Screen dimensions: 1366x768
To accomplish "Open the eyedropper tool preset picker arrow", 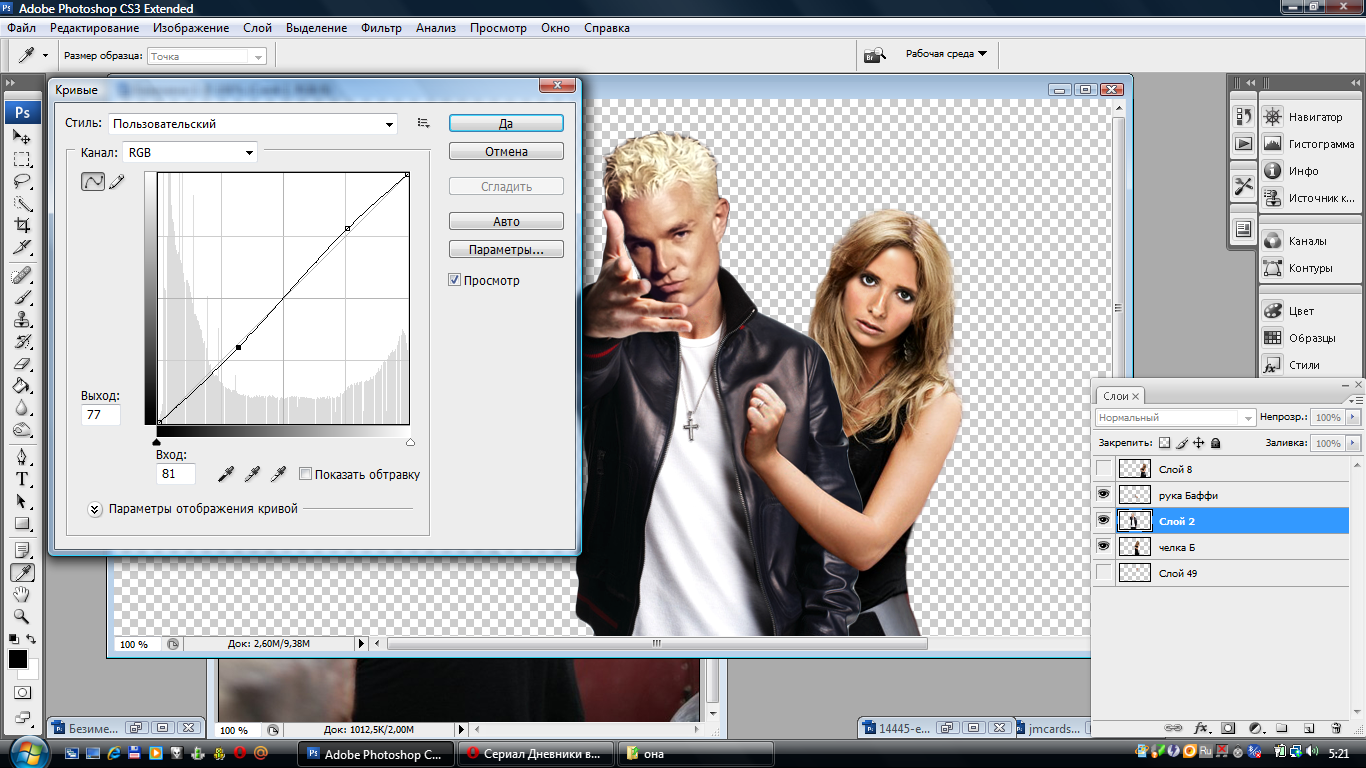I will [45, 56].
